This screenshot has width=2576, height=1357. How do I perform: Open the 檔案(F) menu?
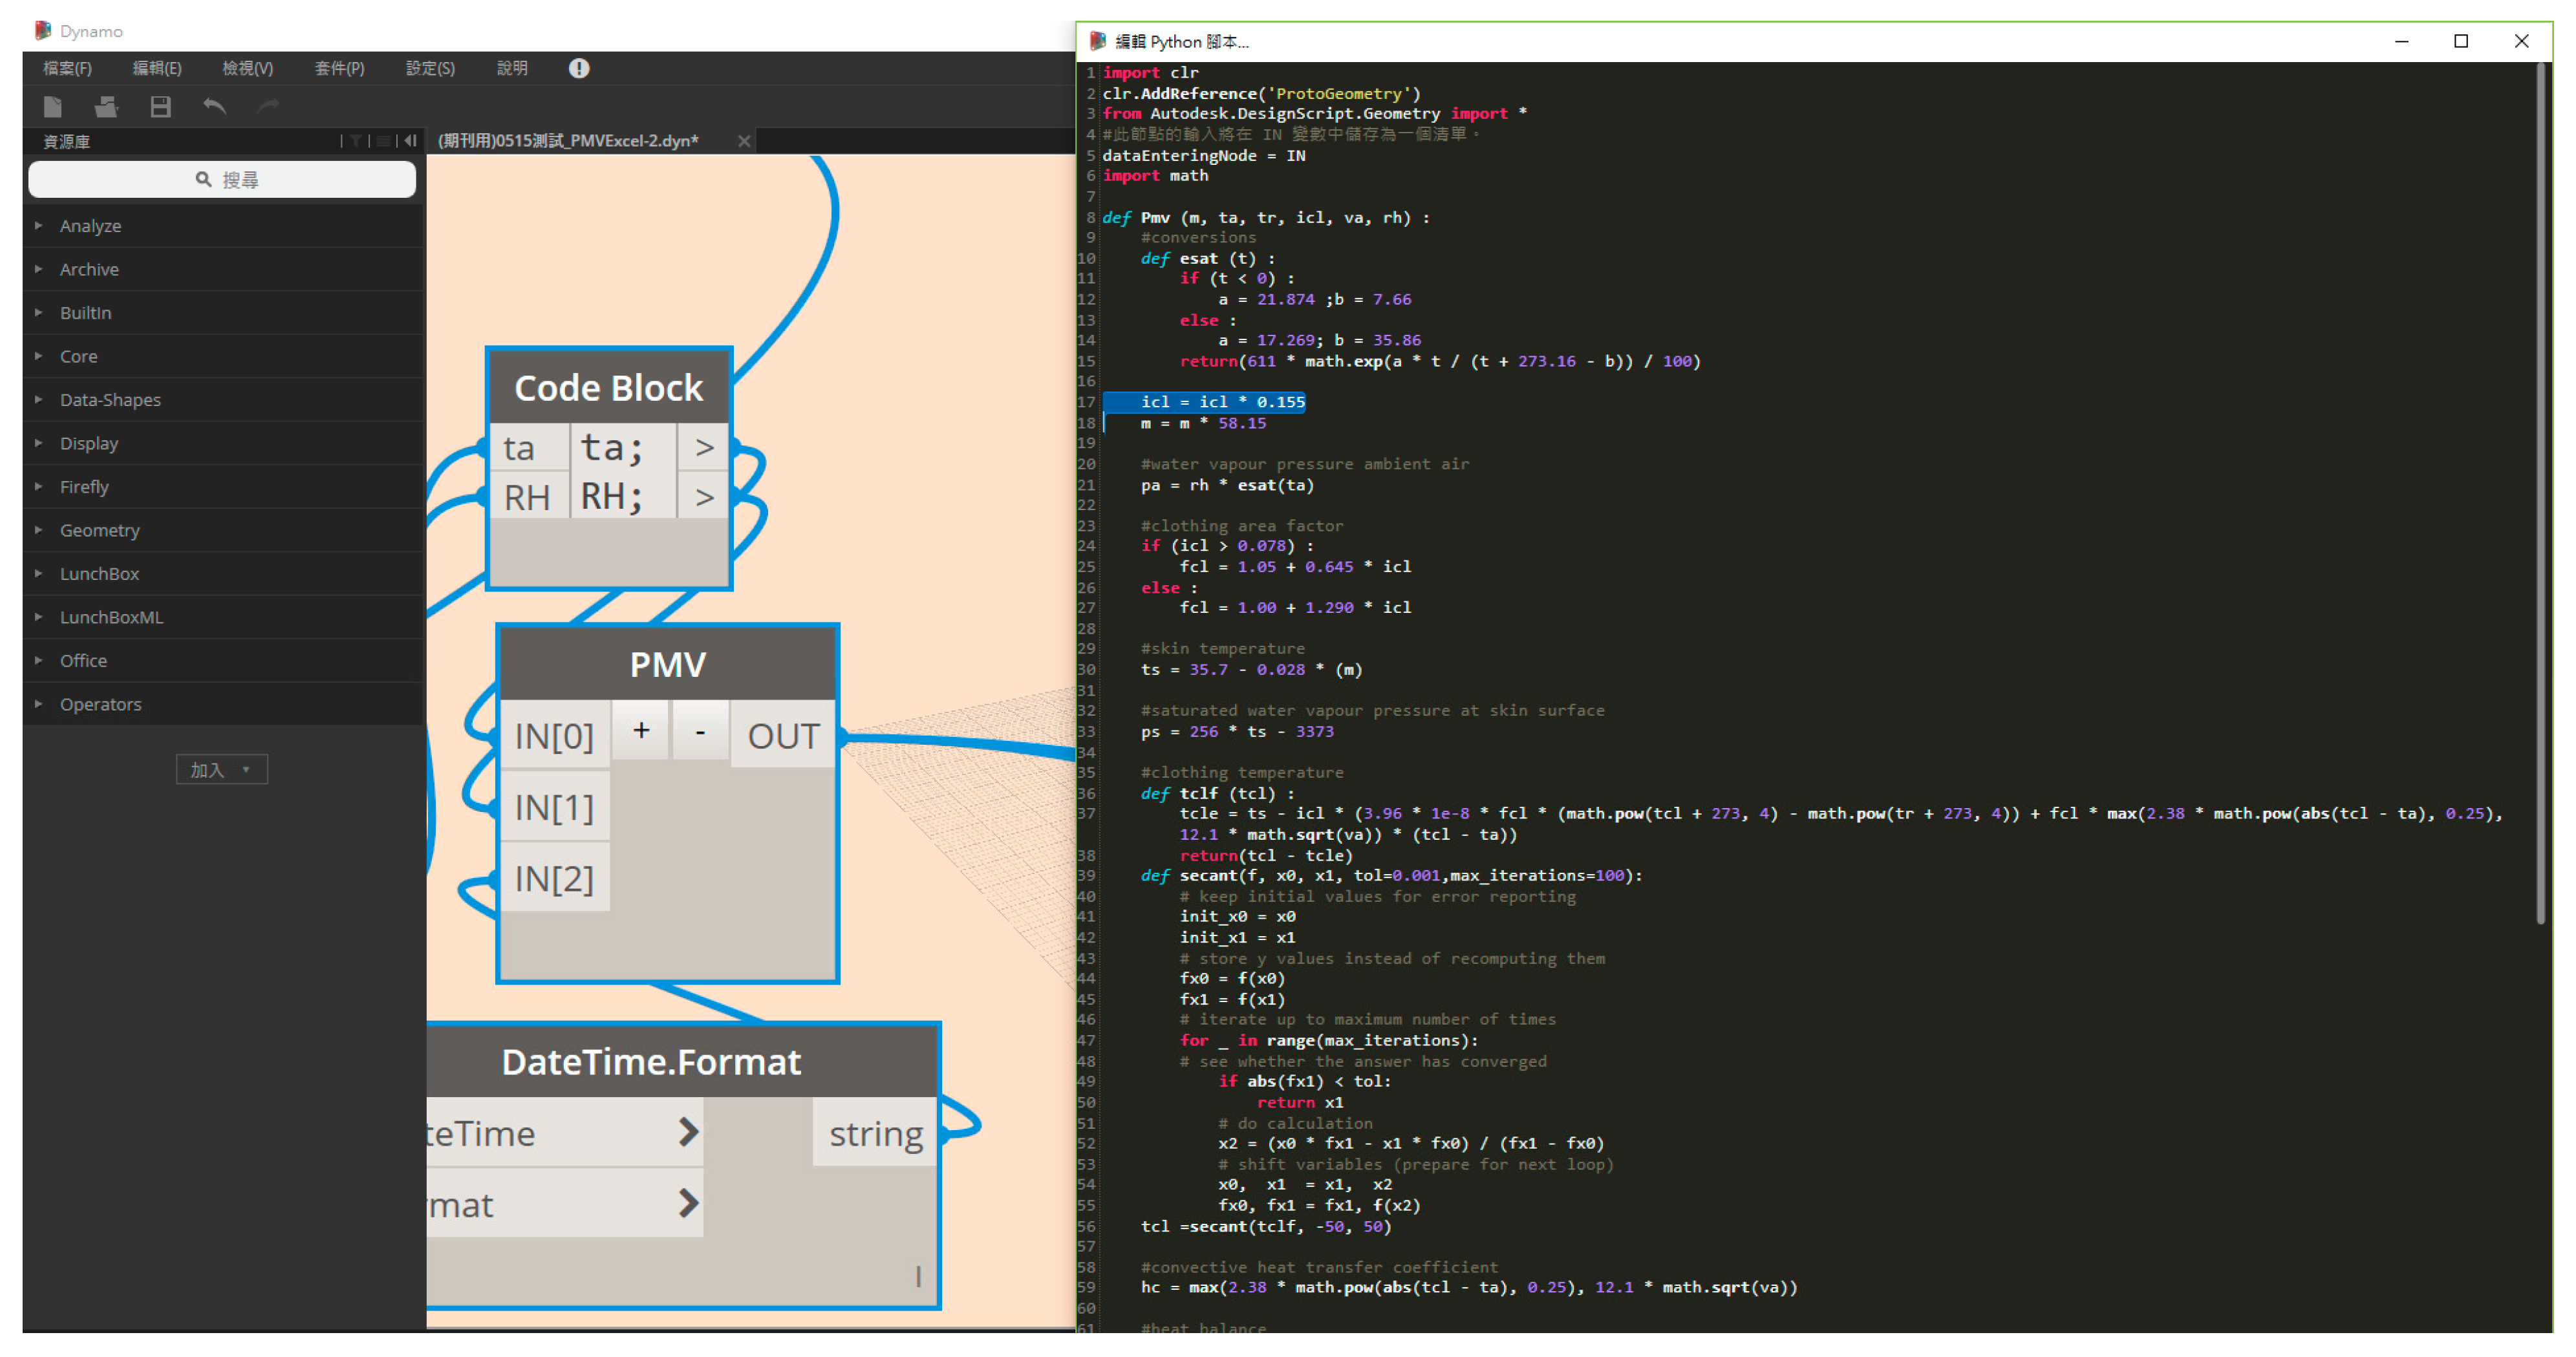(67, 68)
